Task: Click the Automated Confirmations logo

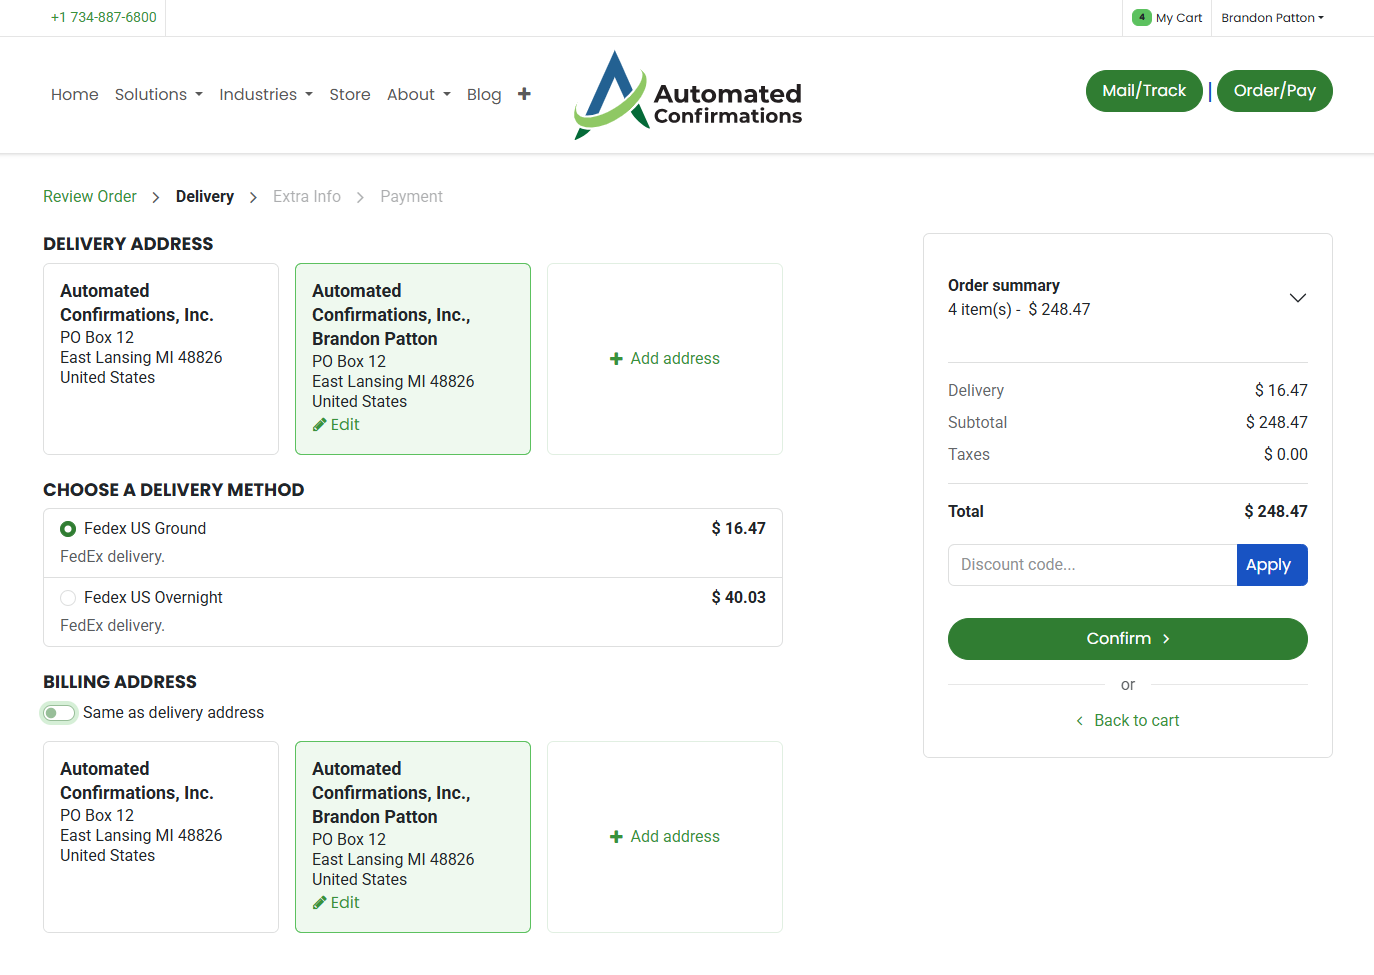Action: tap(688, 96)
